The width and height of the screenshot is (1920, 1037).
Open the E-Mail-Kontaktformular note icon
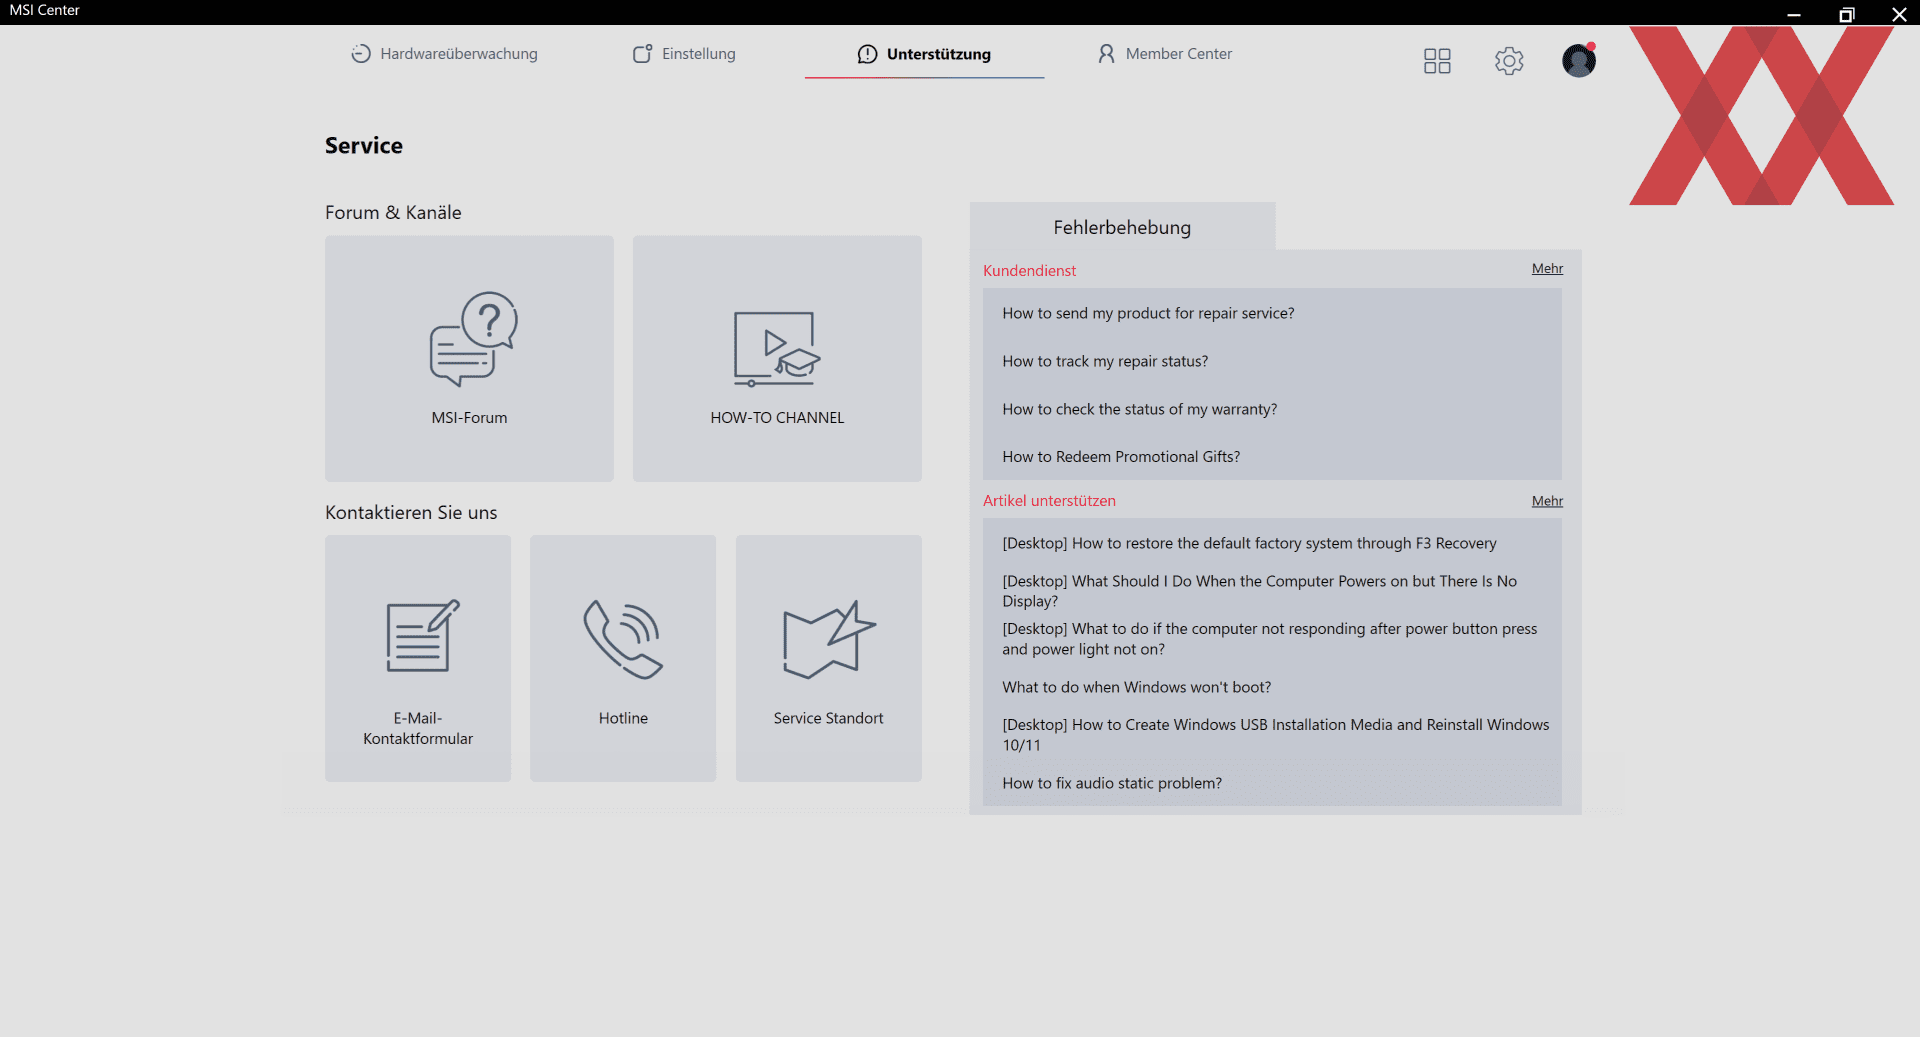click(423, 636)
